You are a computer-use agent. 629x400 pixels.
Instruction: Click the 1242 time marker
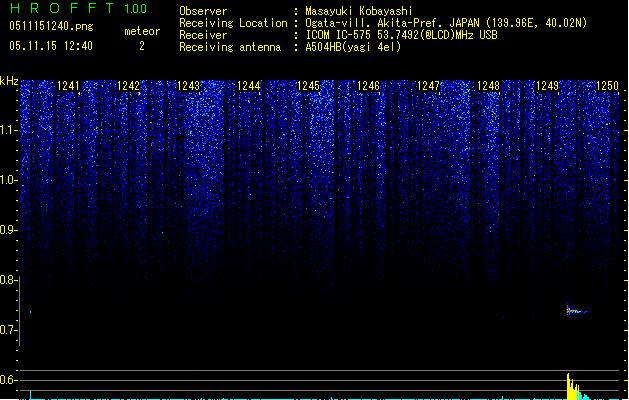point(128,86)
